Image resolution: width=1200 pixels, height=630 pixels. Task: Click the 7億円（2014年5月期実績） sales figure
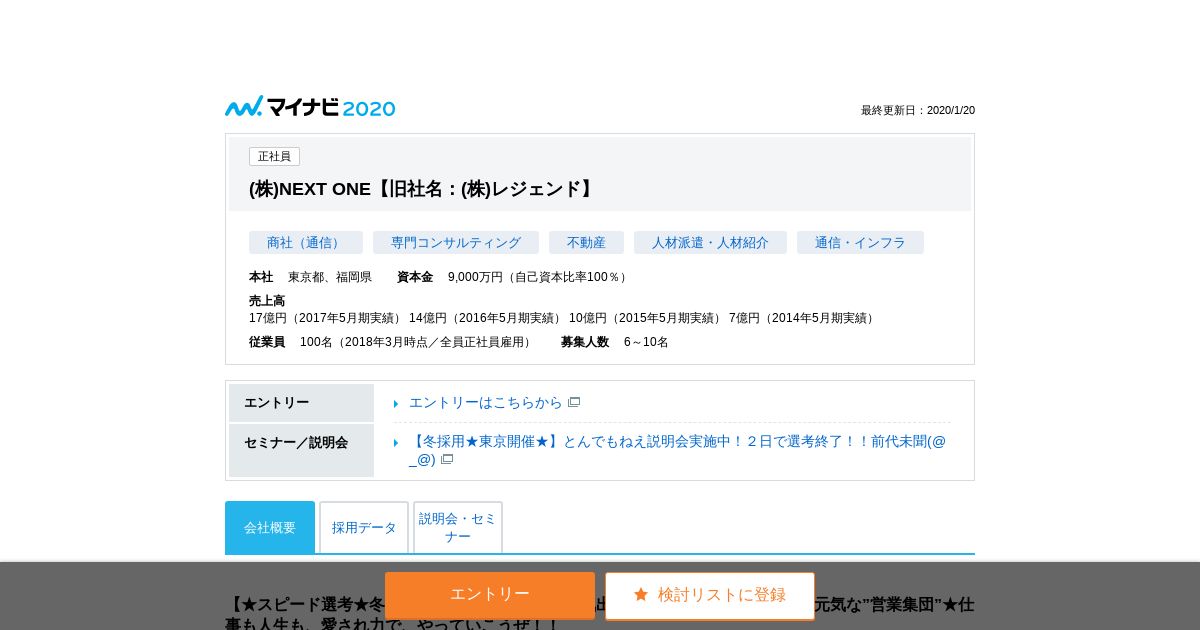803,318
